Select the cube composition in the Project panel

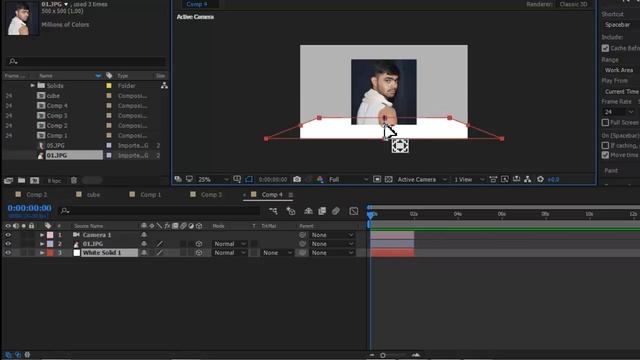click(53, 96)
